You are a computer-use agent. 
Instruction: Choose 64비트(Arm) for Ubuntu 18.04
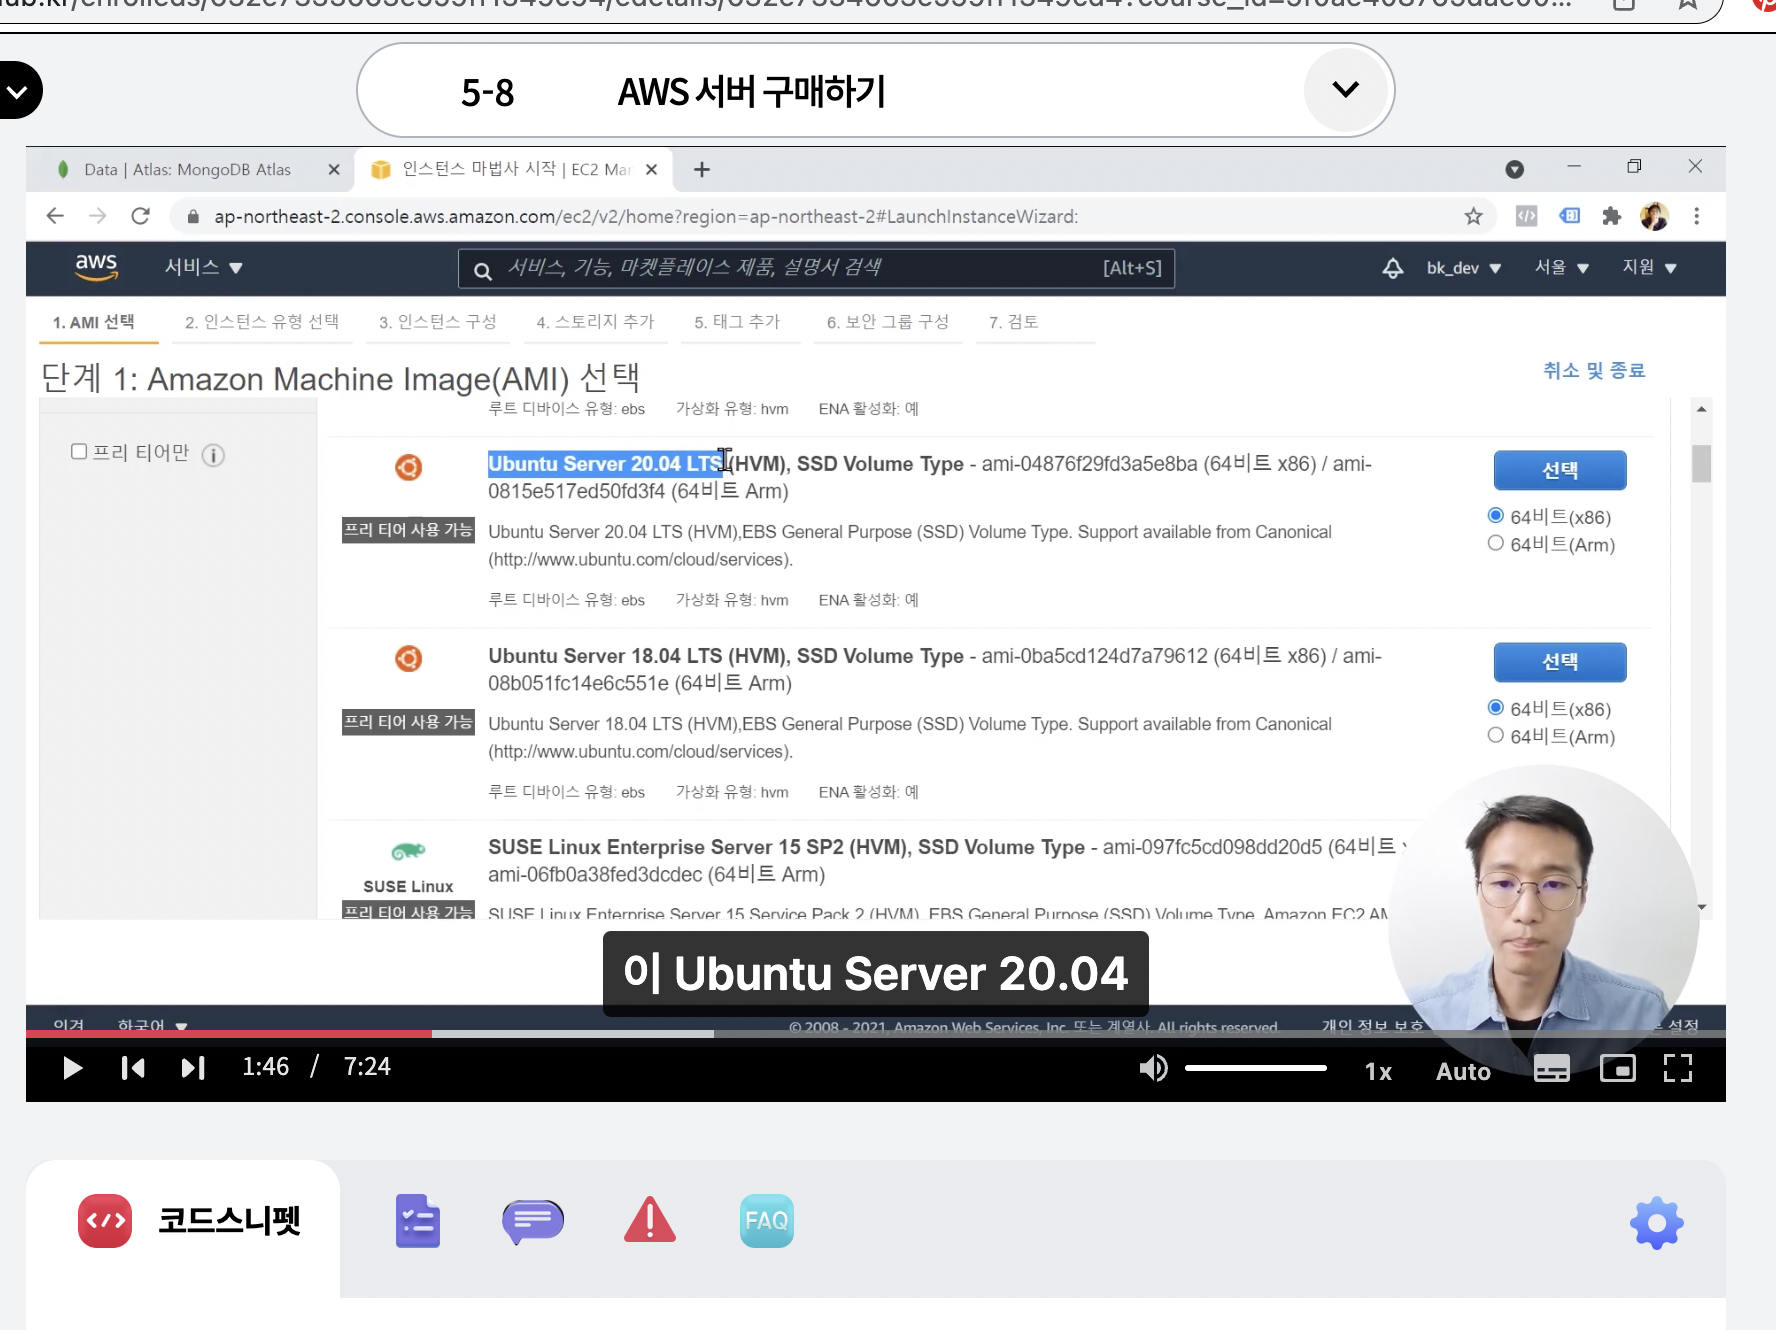pos(1496,735)
